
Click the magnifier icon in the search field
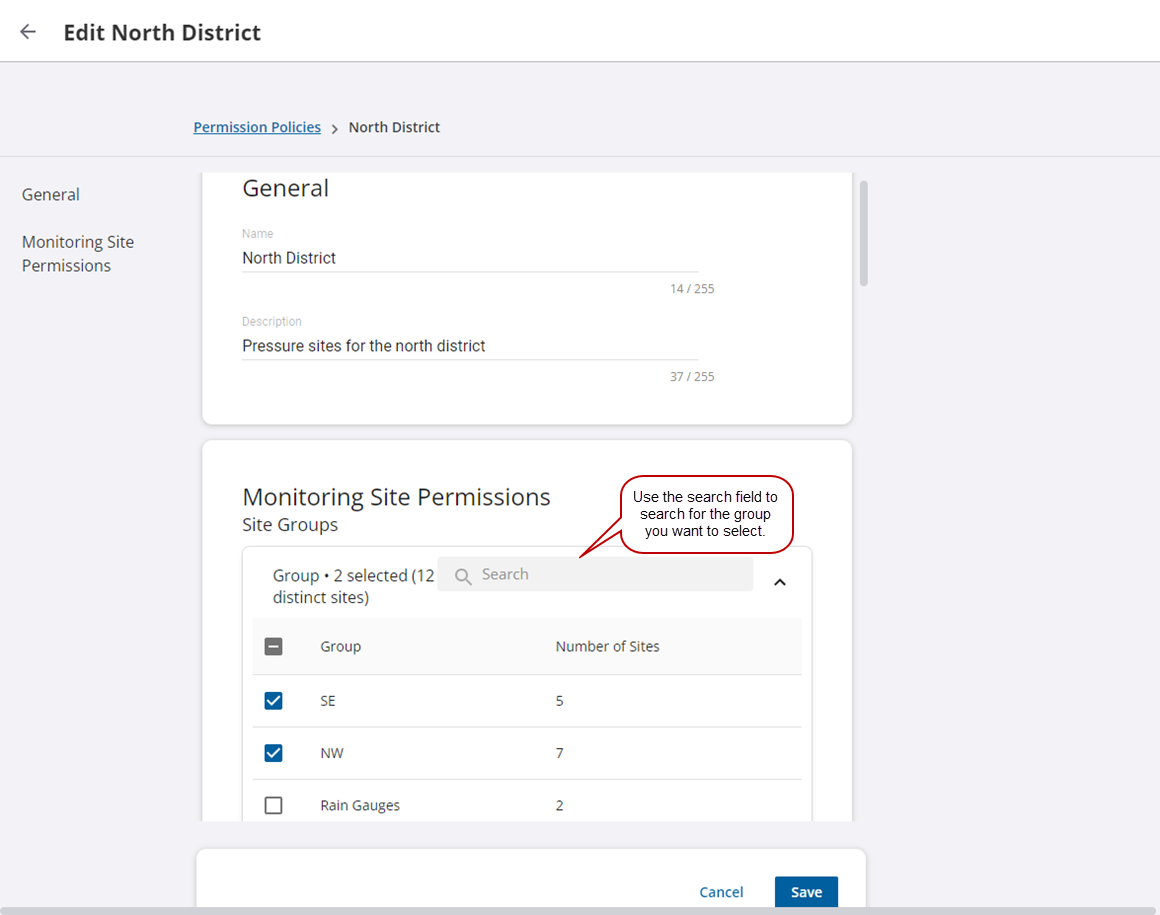[462, 575]
